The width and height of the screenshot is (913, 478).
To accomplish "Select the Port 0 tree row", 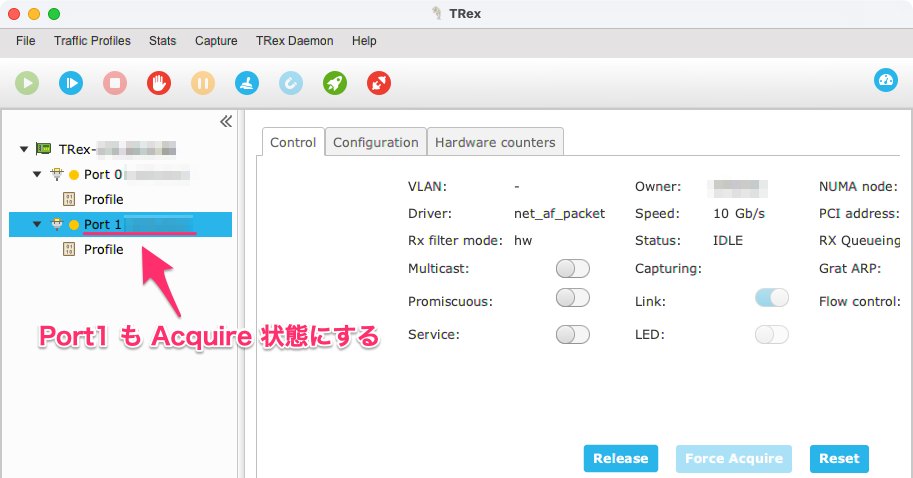I will pos(121,175).
